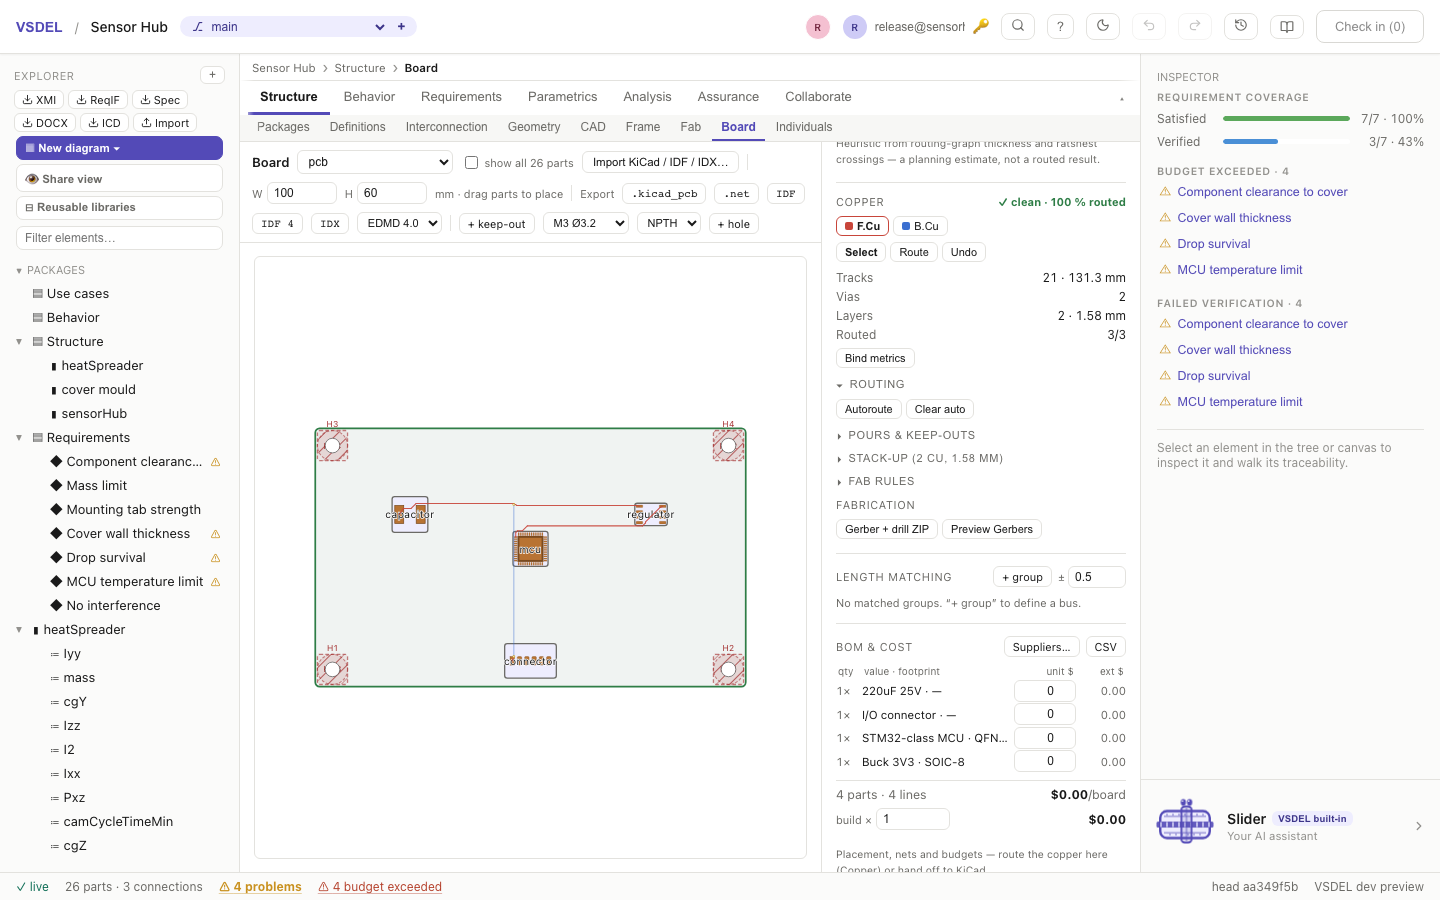Download ReqIF export

click(98, 100)
